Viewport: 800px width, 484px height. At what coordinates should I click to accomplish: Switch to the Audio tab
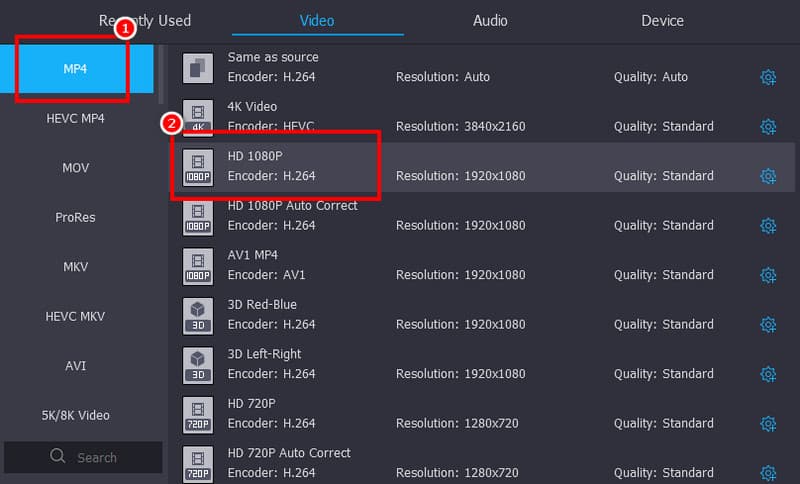[x=490, y=21]
